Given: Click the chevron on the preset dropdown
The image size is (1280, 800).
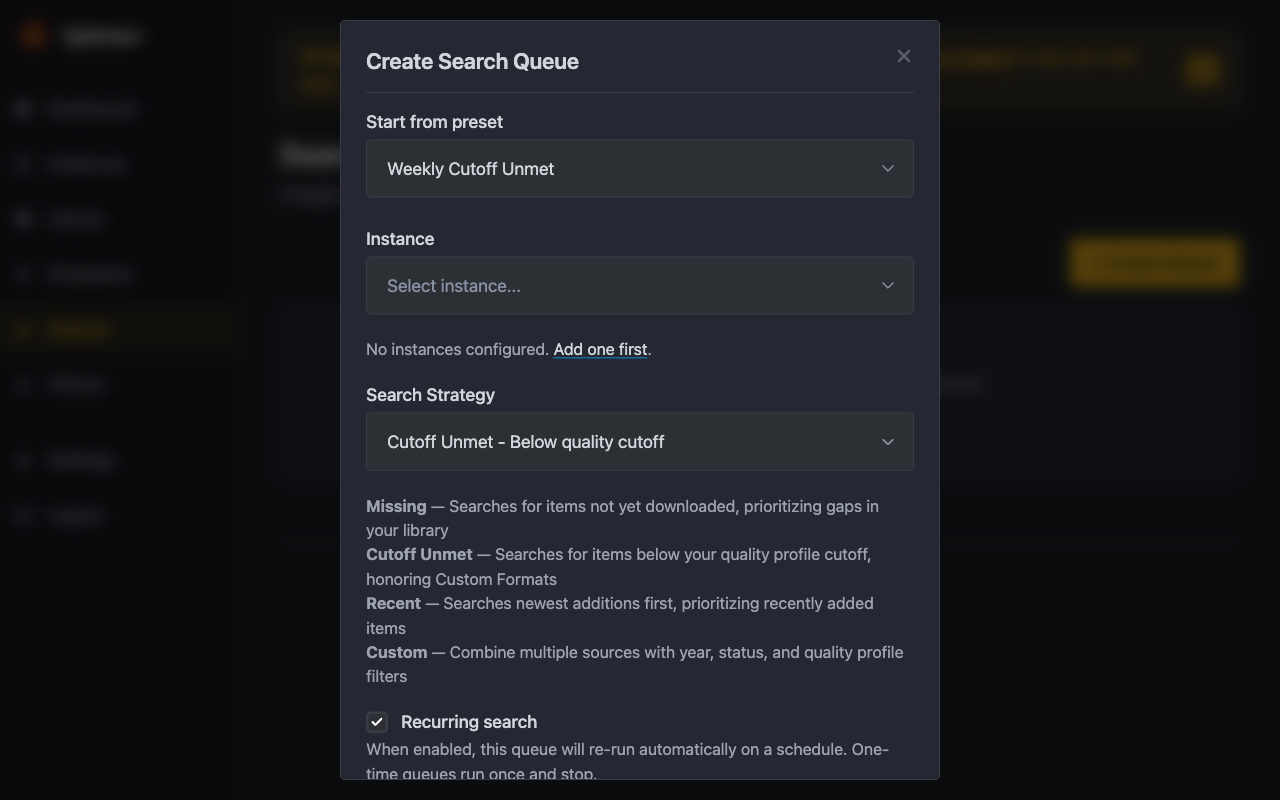Looking at the screenshot, I should click(887, 168).
